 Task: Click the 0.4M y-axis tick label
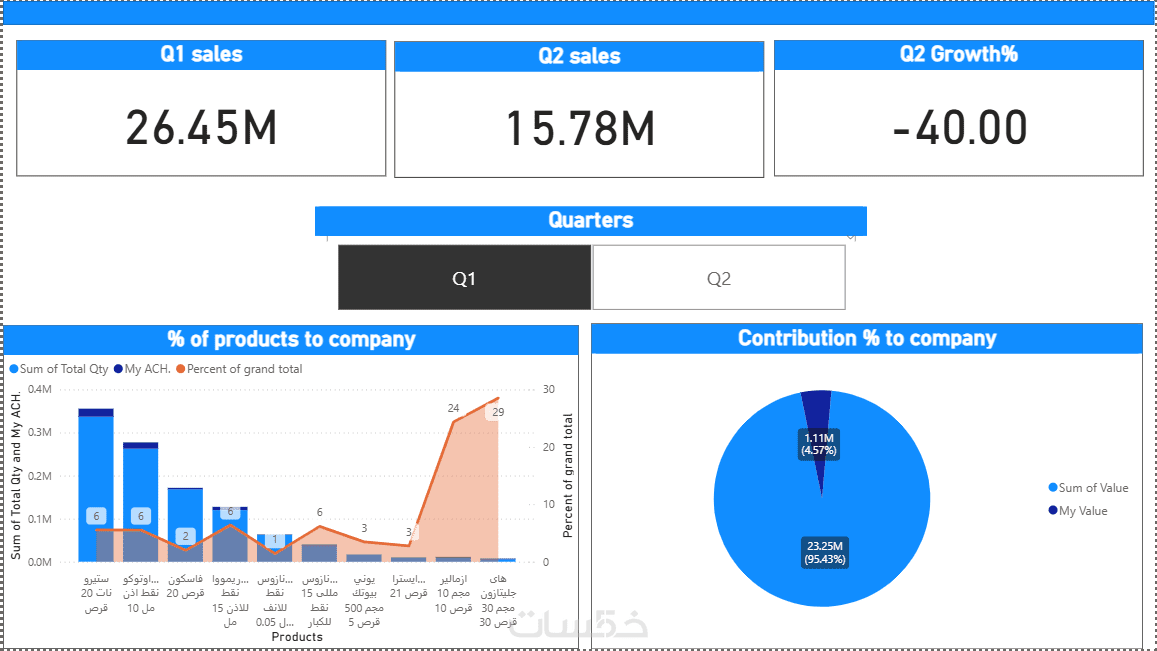coord(40,389)
